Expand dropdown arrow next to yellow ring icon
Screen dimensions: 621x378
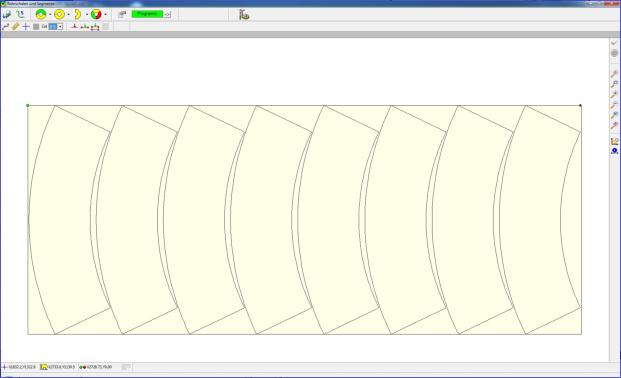(68, 15)
